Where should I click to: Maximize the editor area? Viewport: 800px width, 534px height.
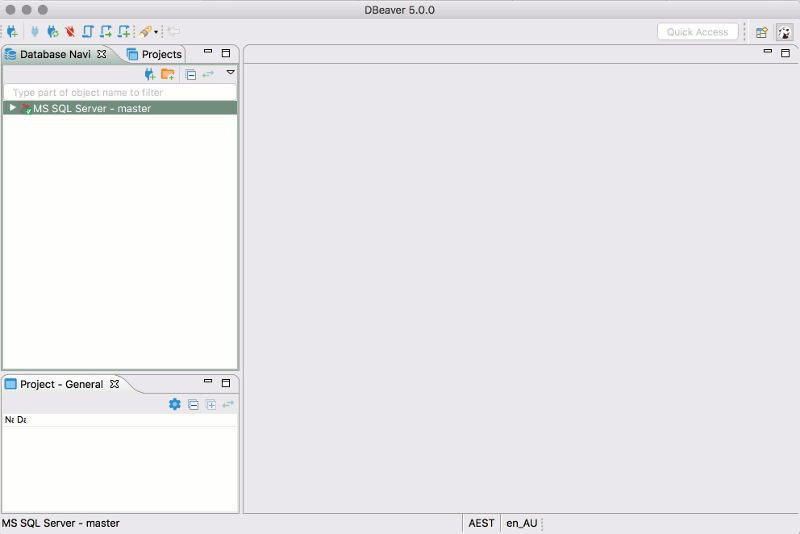point(786,53)
